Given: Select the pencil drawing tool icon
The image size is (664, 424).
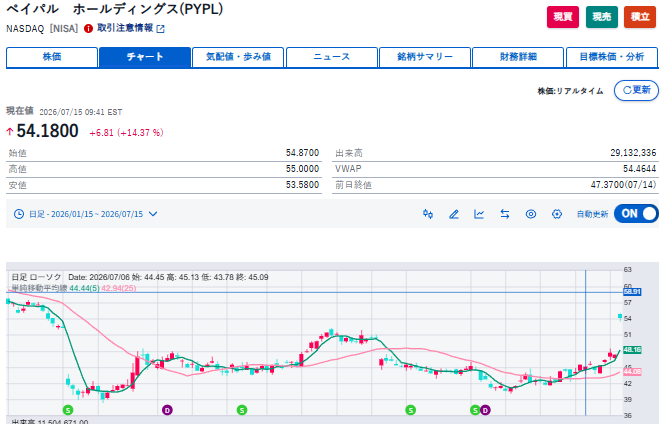Looking at the screenshot, I should (454, 214).
